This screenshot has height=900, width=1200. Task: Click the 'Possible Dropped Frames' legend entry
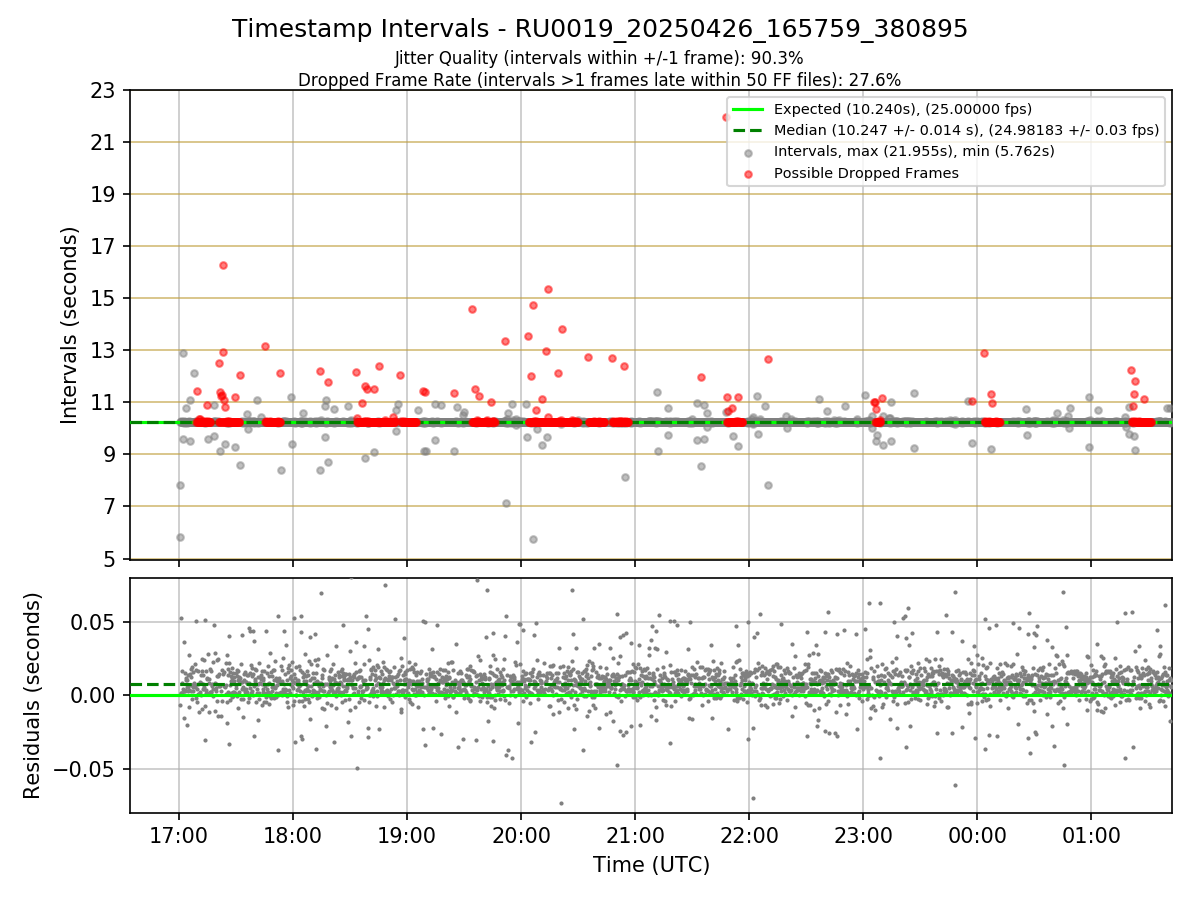pos(867,173)
